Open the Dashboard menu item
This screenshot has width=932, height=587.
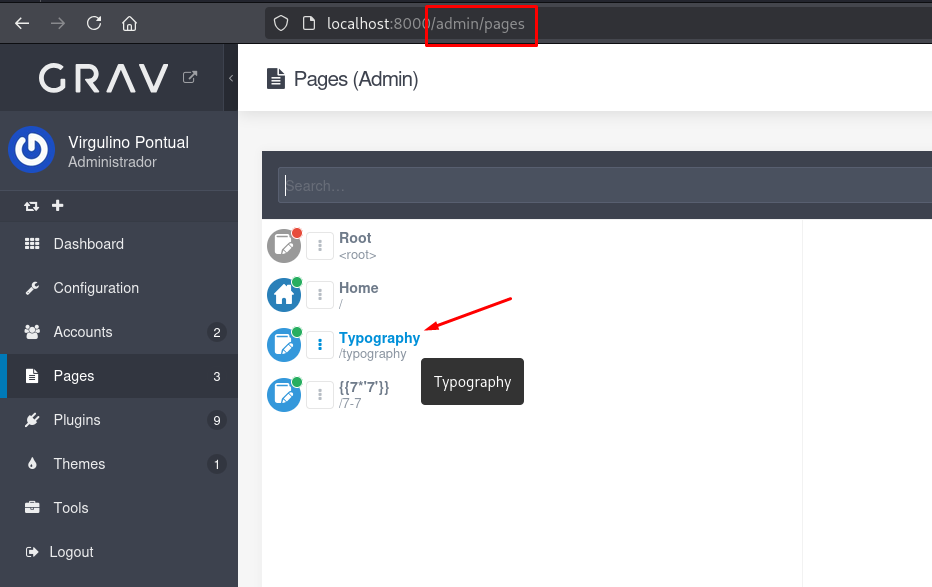88,244
